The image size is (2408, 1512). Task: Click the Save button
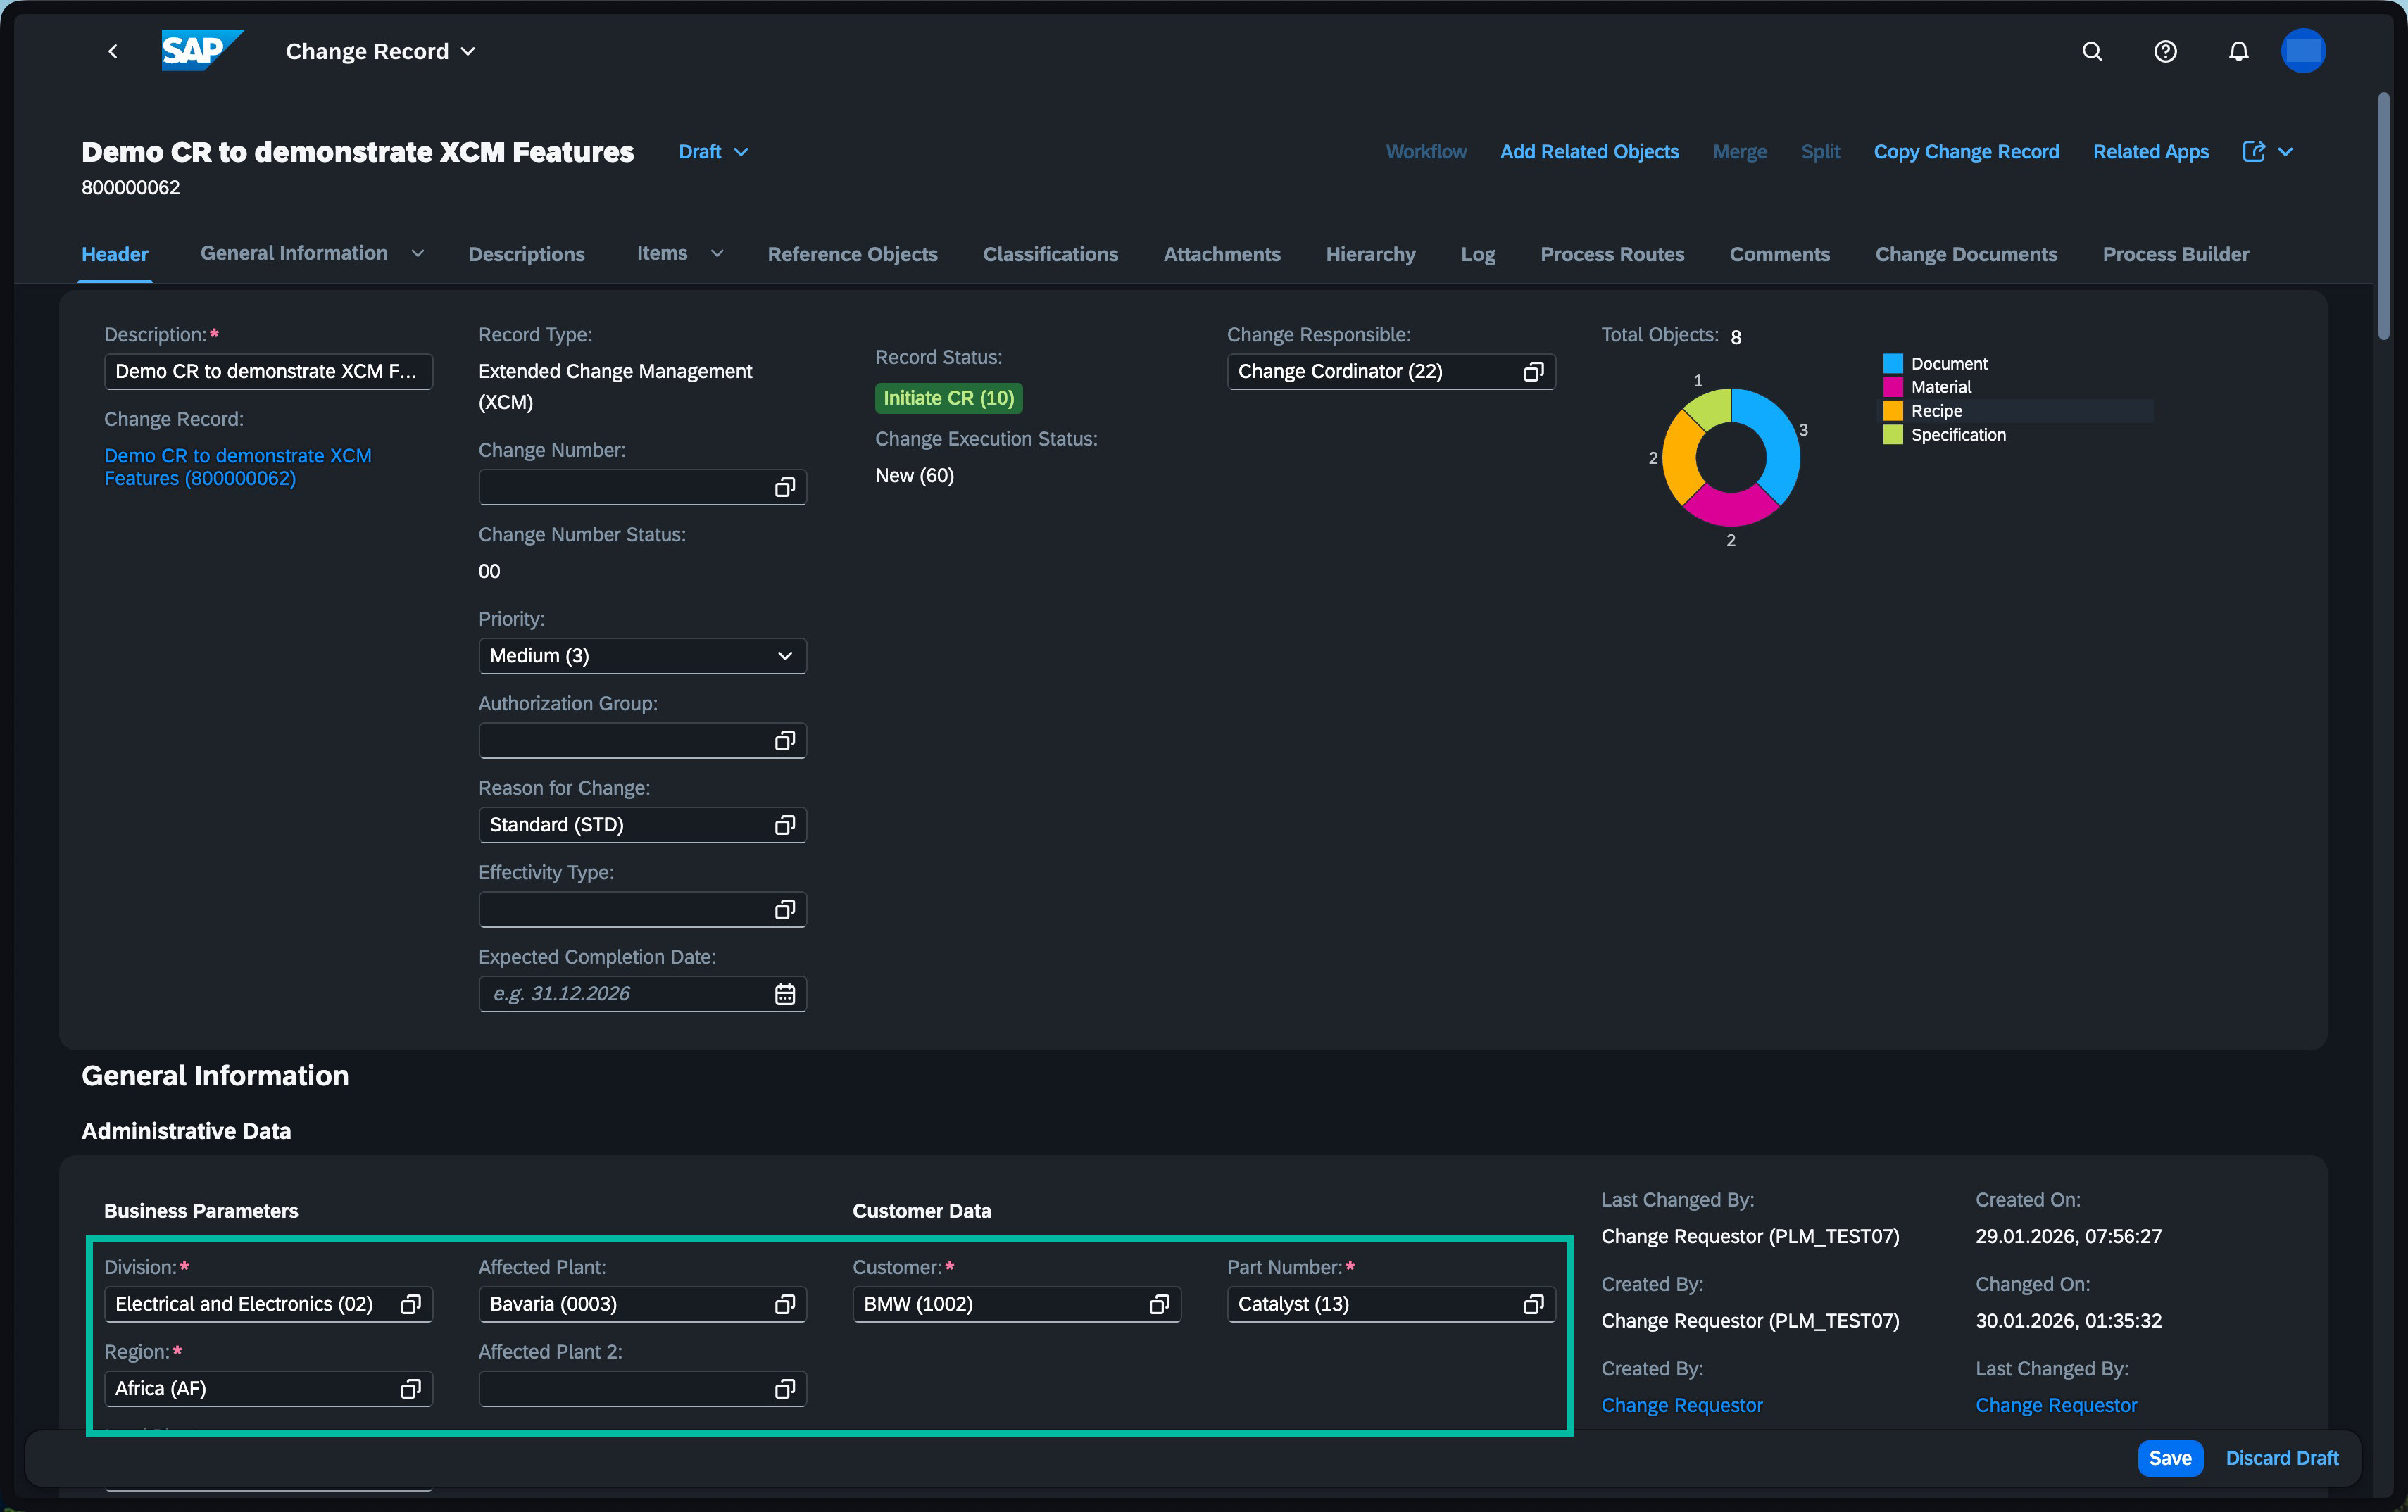(x=2170, y=1458)
